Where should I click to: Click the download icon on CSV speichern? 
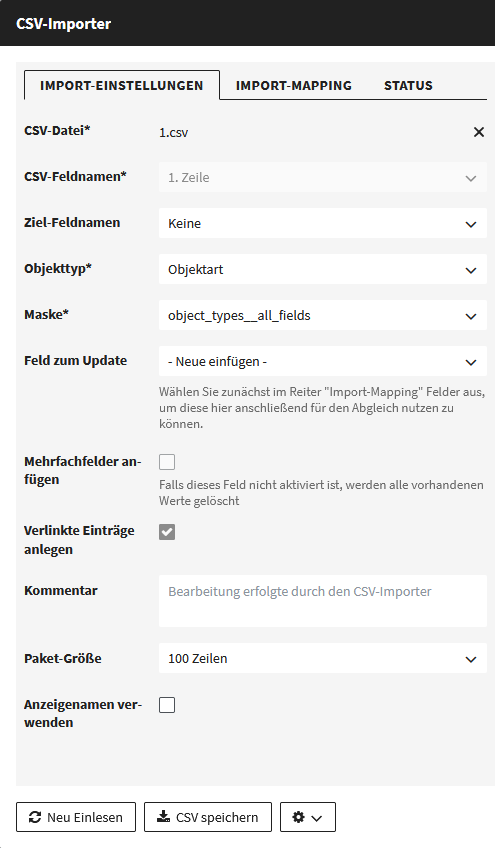163,817
